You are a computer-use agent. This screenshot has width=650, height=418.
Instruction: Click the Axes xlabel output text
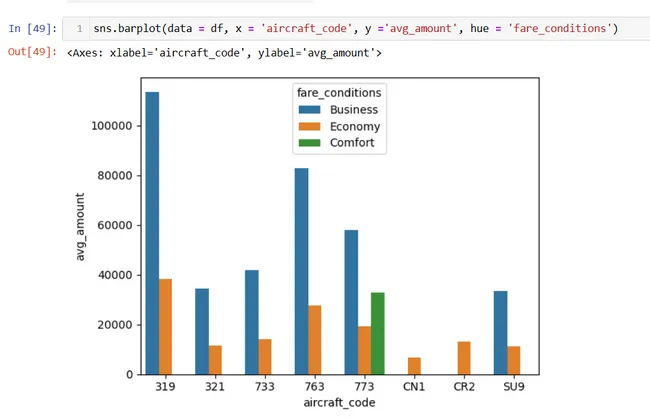click(x=224, y=53)
